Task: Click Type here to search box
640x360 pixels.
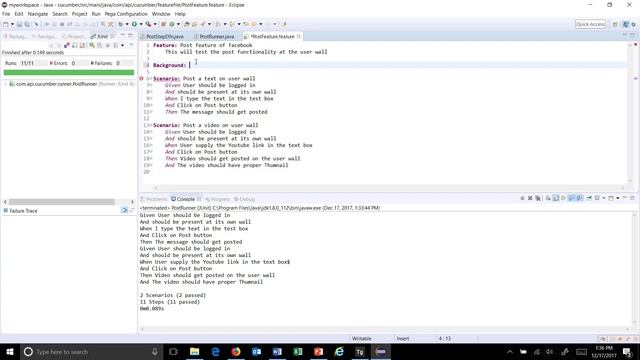Action: [91, 351]
